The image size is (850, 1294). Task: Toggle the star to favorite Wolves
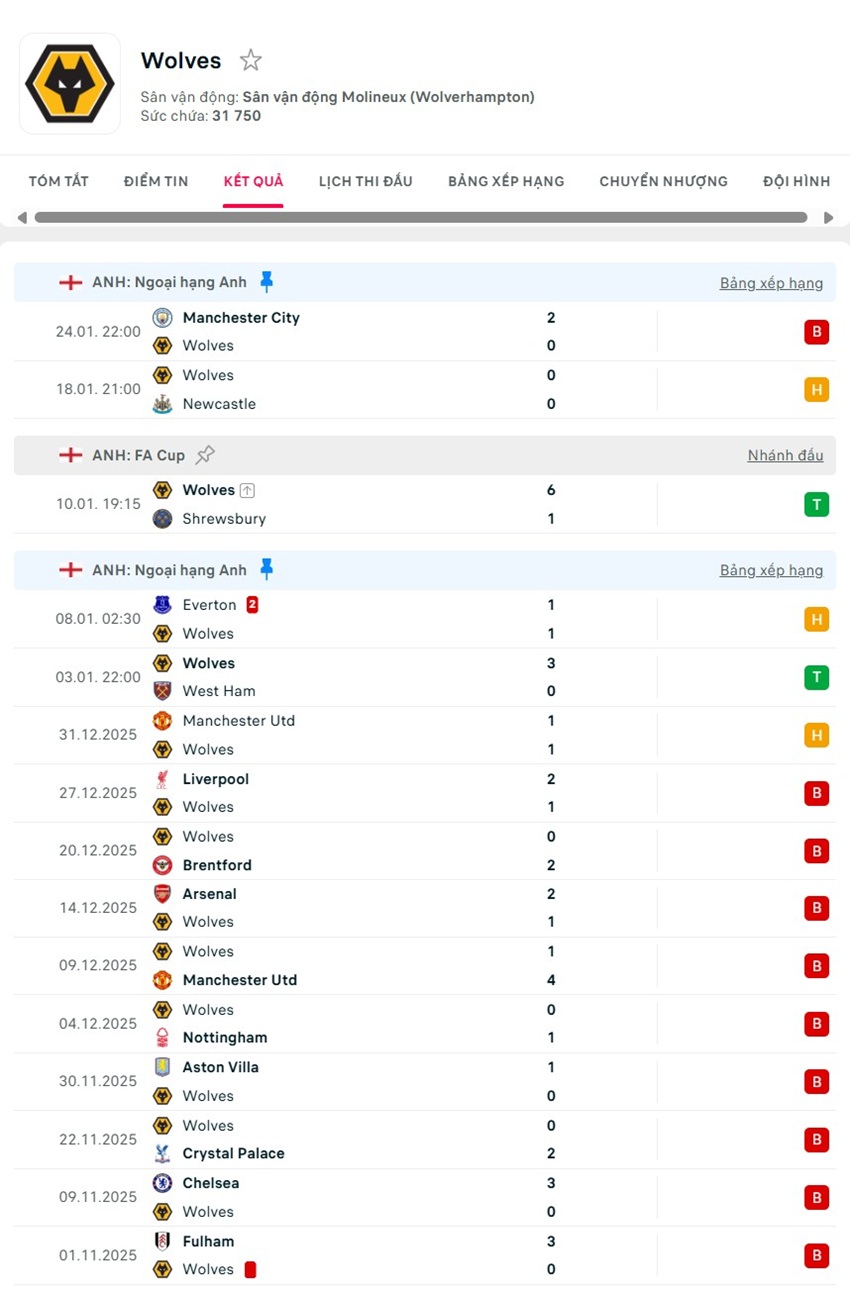250,60
